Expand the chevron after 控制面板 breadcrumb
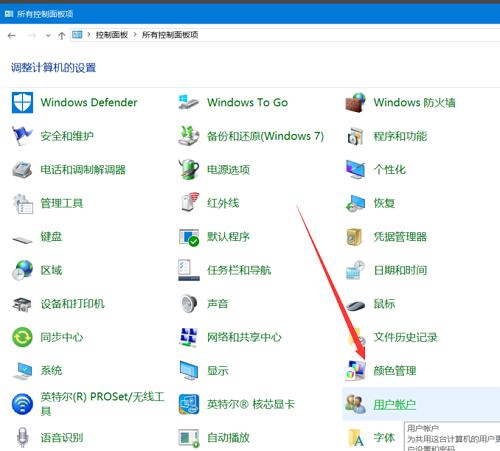 pyautogui.click(x=135, y=35)
